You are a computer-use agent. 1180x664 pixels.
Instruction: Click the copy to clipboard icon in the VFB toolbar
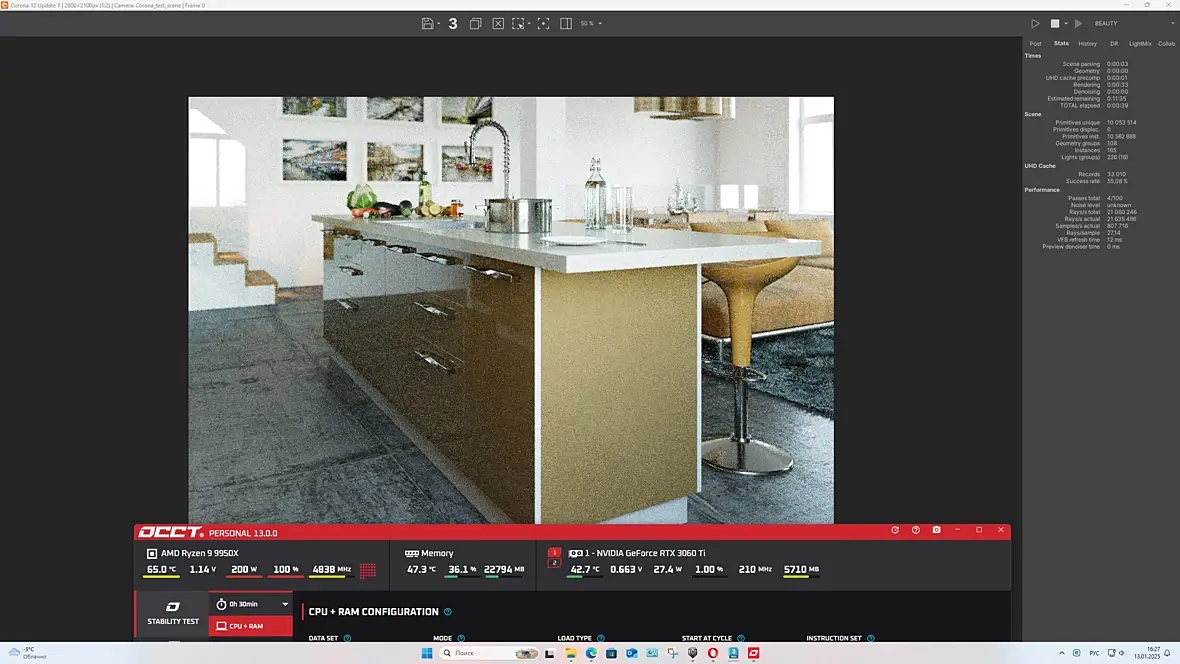(476, 23)
